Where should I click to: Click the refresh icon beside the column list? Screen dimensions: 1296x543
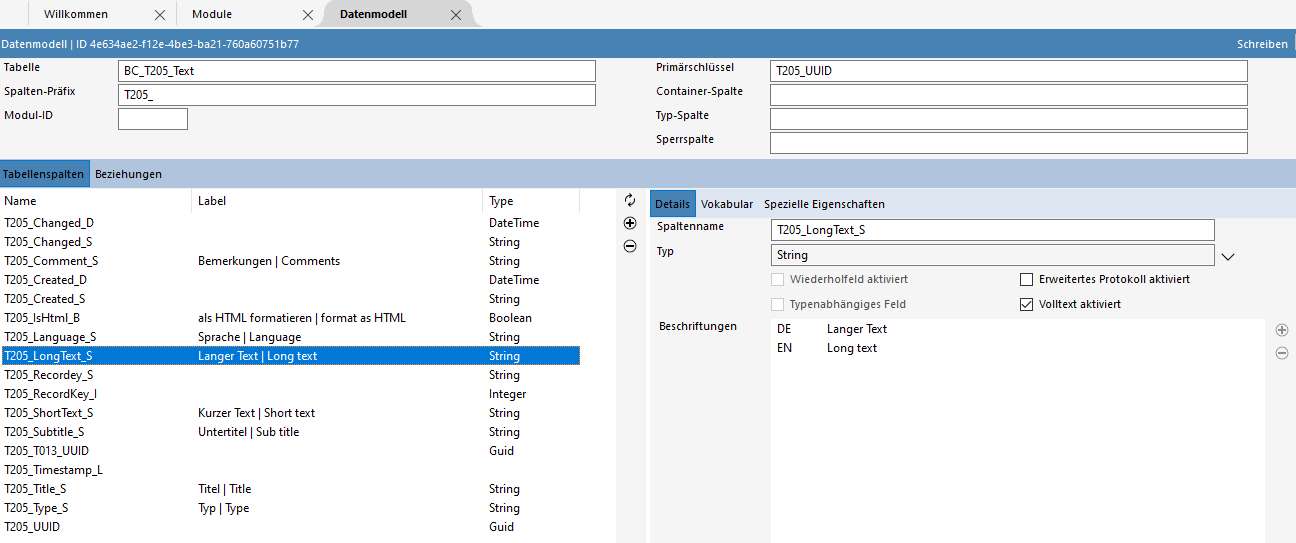[630, 201]
